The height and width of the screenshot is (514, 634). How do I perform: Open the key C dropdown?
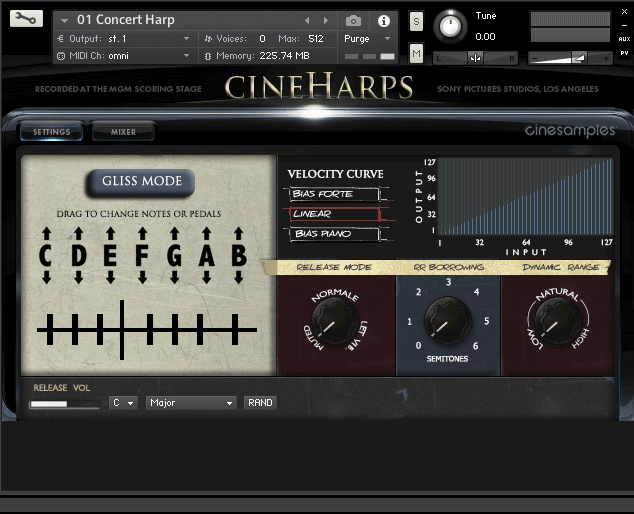pos(123,403)
